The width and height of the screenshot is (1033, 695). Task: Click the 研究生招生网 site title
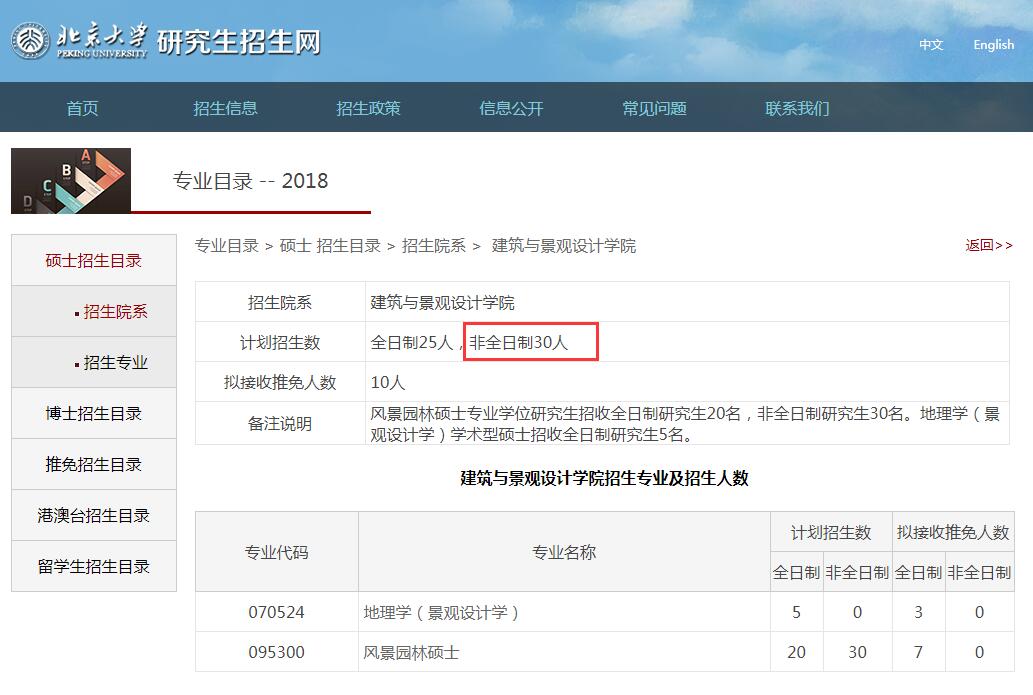(238, 42)
